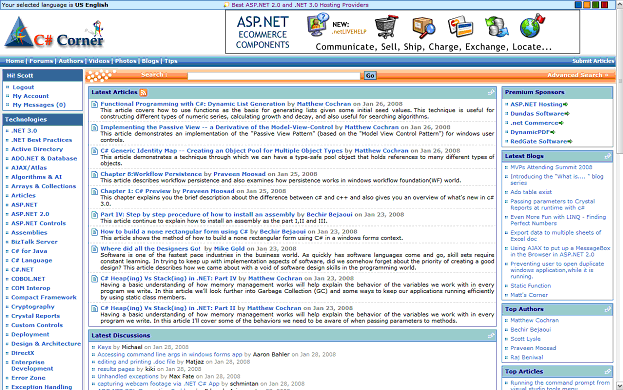Open ASP.NET 2.0 technology category
This screenshot has height=390, width=623.
pyautogui.click(x=30, y=214)
